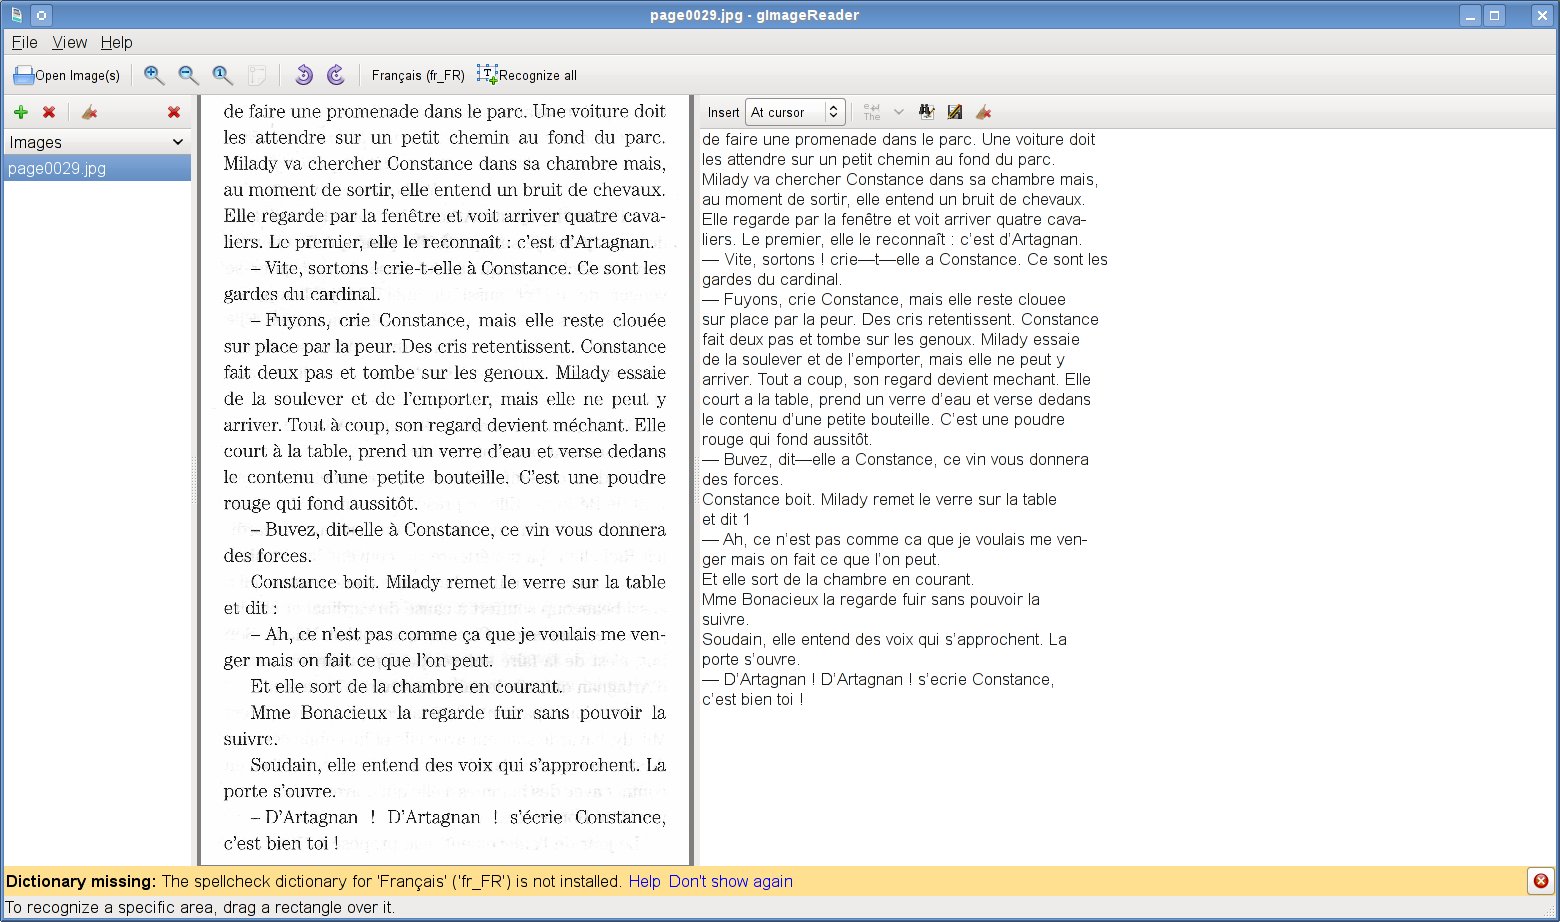Click the scanned page image preview
The width and height of the screenshot is (1560, 922).
click(x=445, y=480)
